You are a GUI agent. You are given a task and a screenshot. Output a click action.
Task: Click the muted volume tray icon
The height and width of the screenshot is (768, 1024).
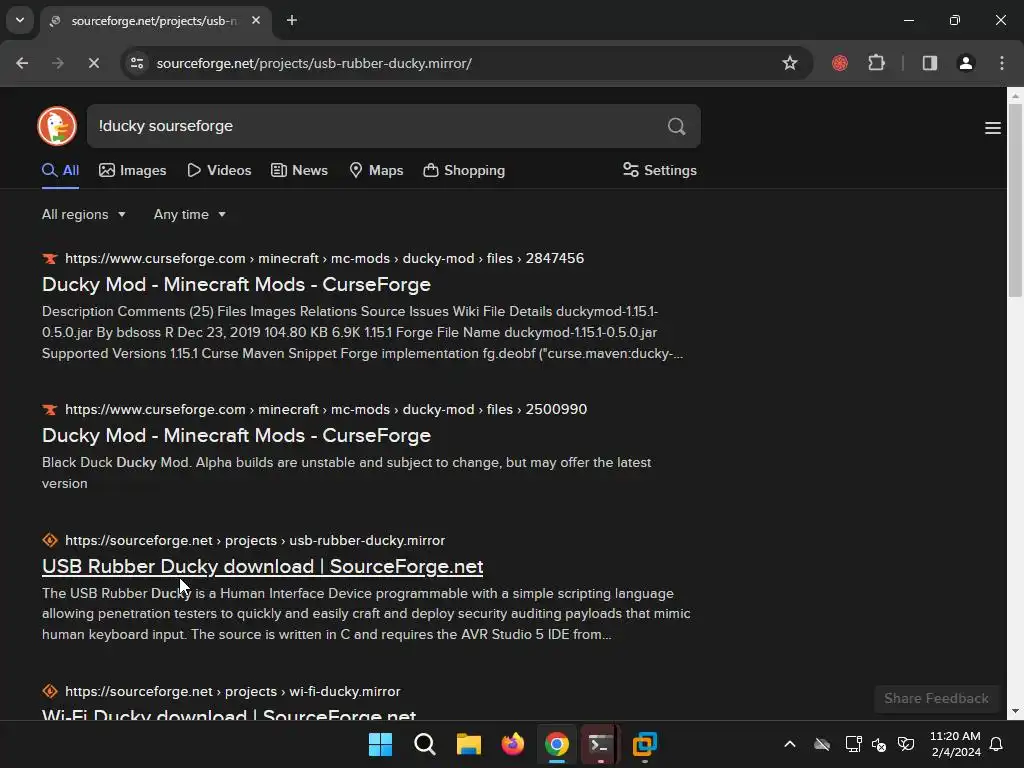(x=879, y=744)
